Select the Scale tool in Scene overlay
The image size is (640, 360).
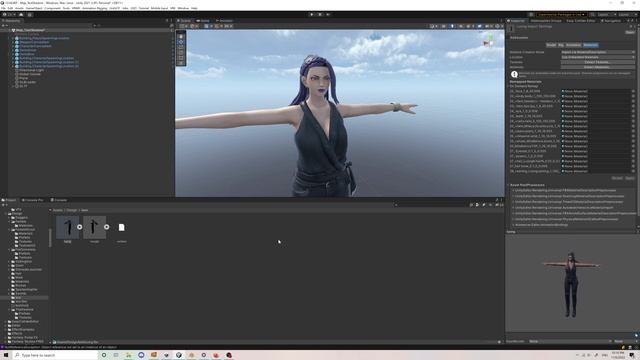181,52
